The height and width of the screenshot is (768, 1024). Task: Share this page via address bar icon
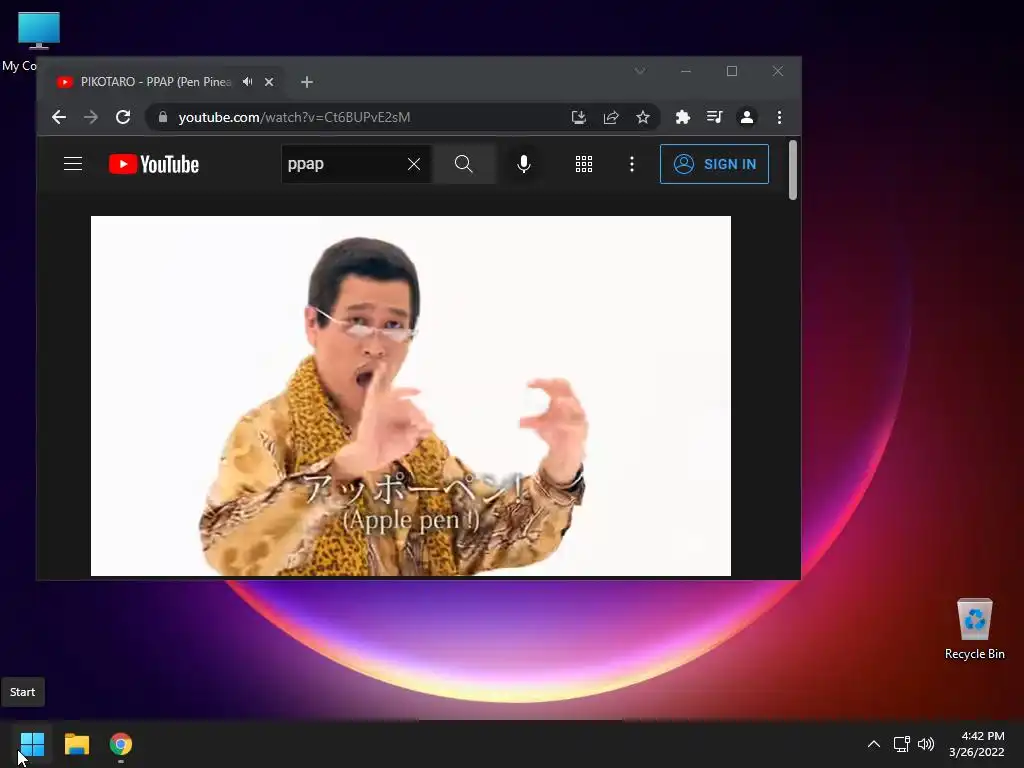coord(611,117)
